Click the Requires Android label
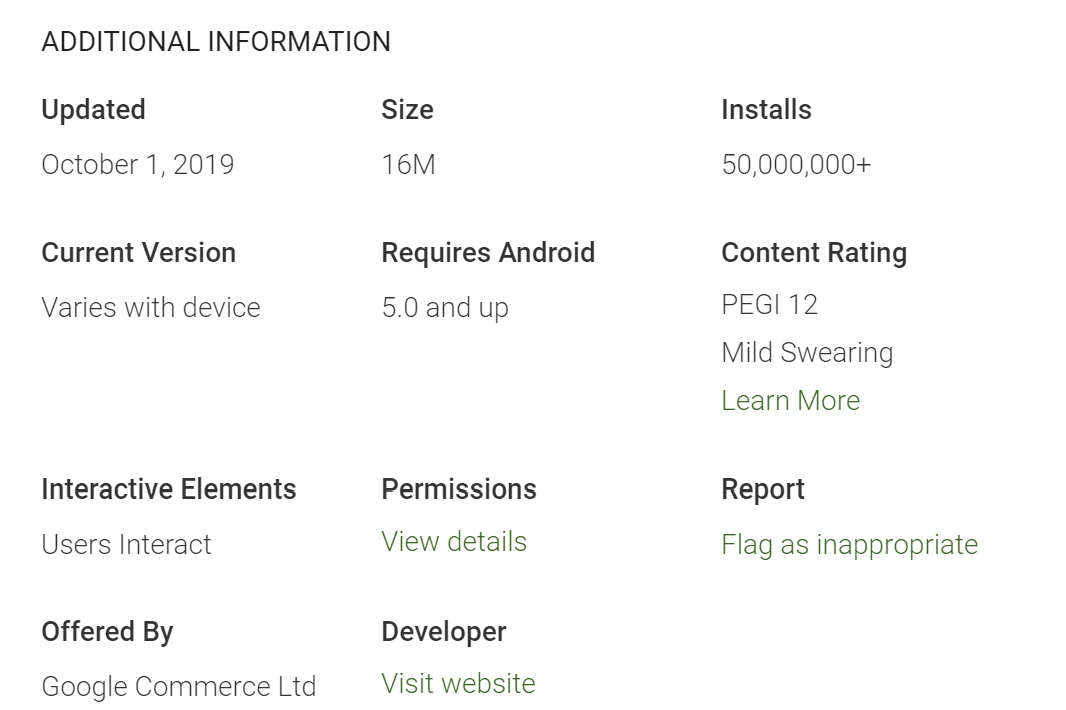 coord(488,253)
